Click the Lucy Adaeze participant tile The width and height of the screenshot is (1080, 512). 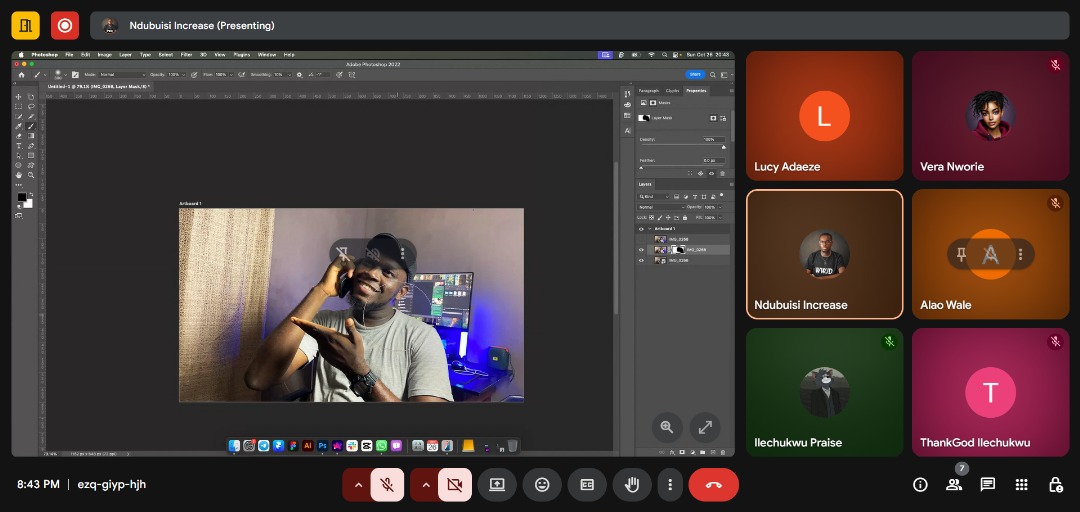(x=824, y=116)
